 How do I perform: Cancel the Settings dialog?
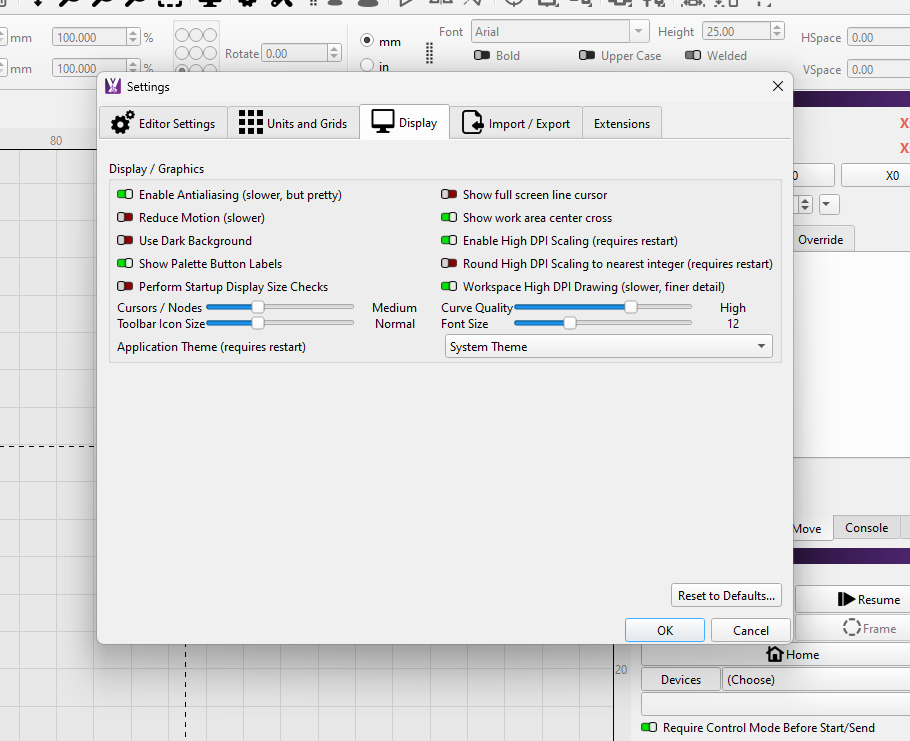[750, 630]
